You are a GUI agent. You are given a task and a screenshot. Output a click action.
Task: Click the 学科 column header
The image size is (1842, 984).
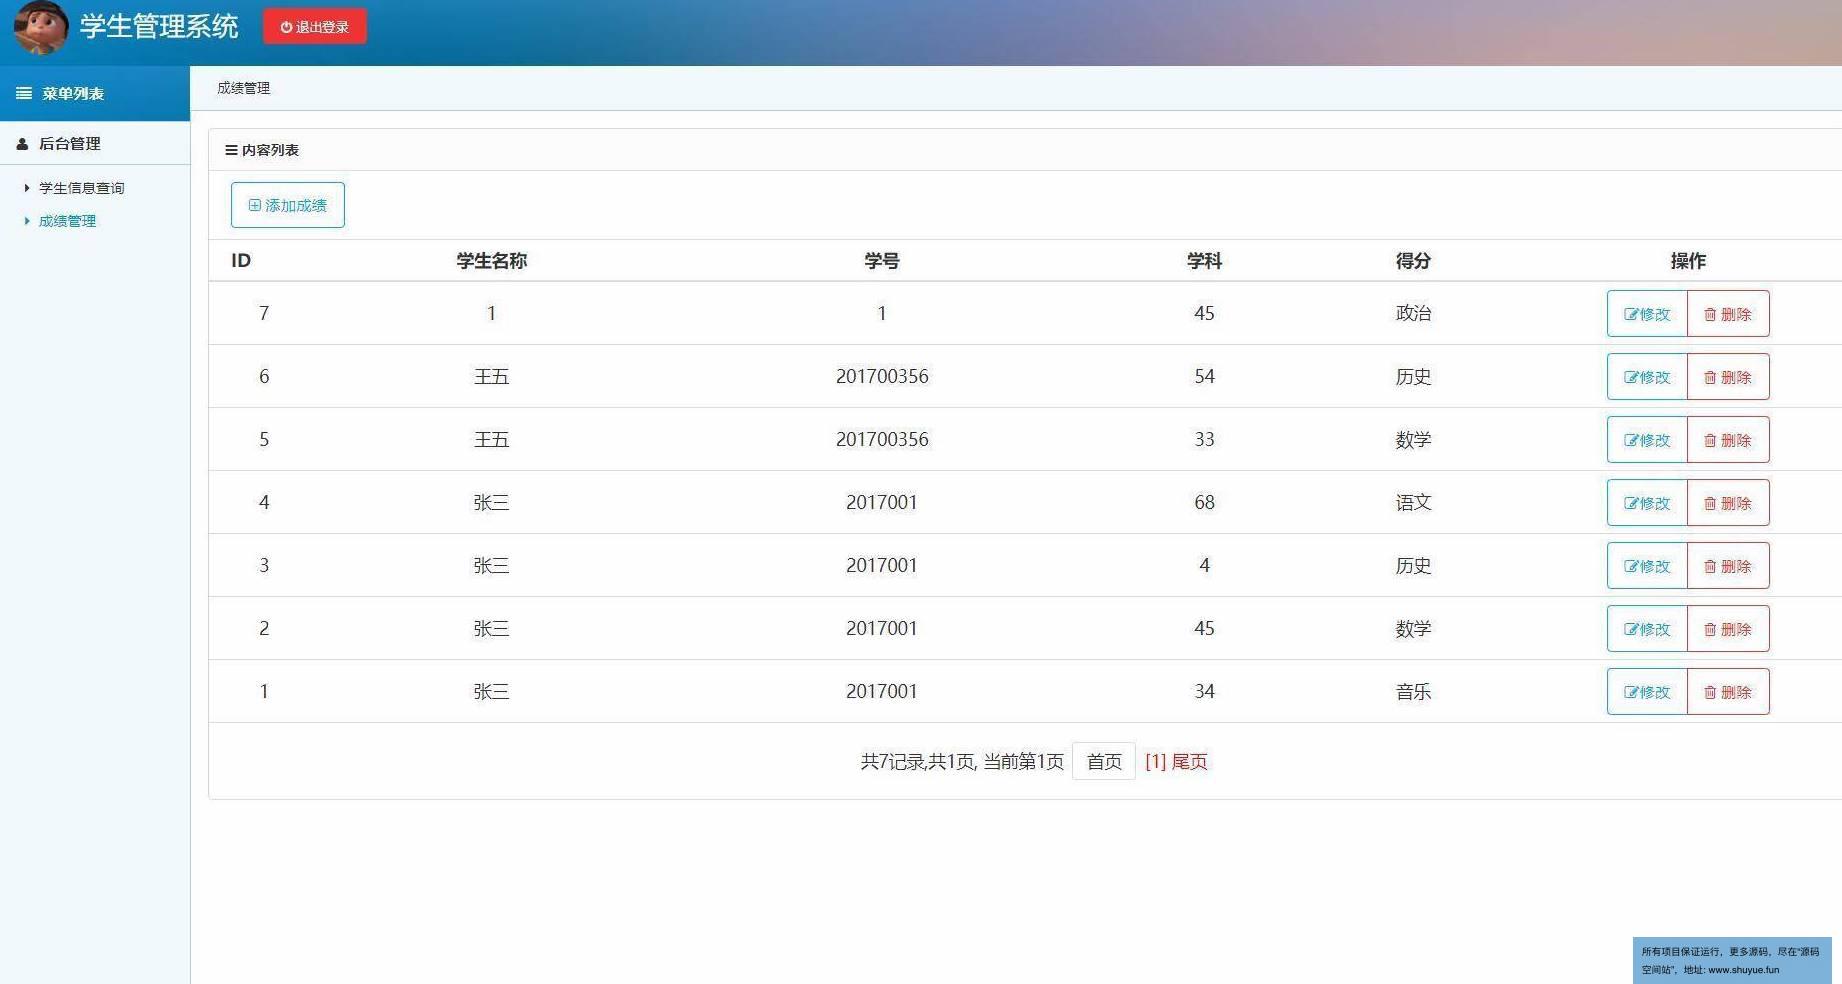tap(1204, 261)
